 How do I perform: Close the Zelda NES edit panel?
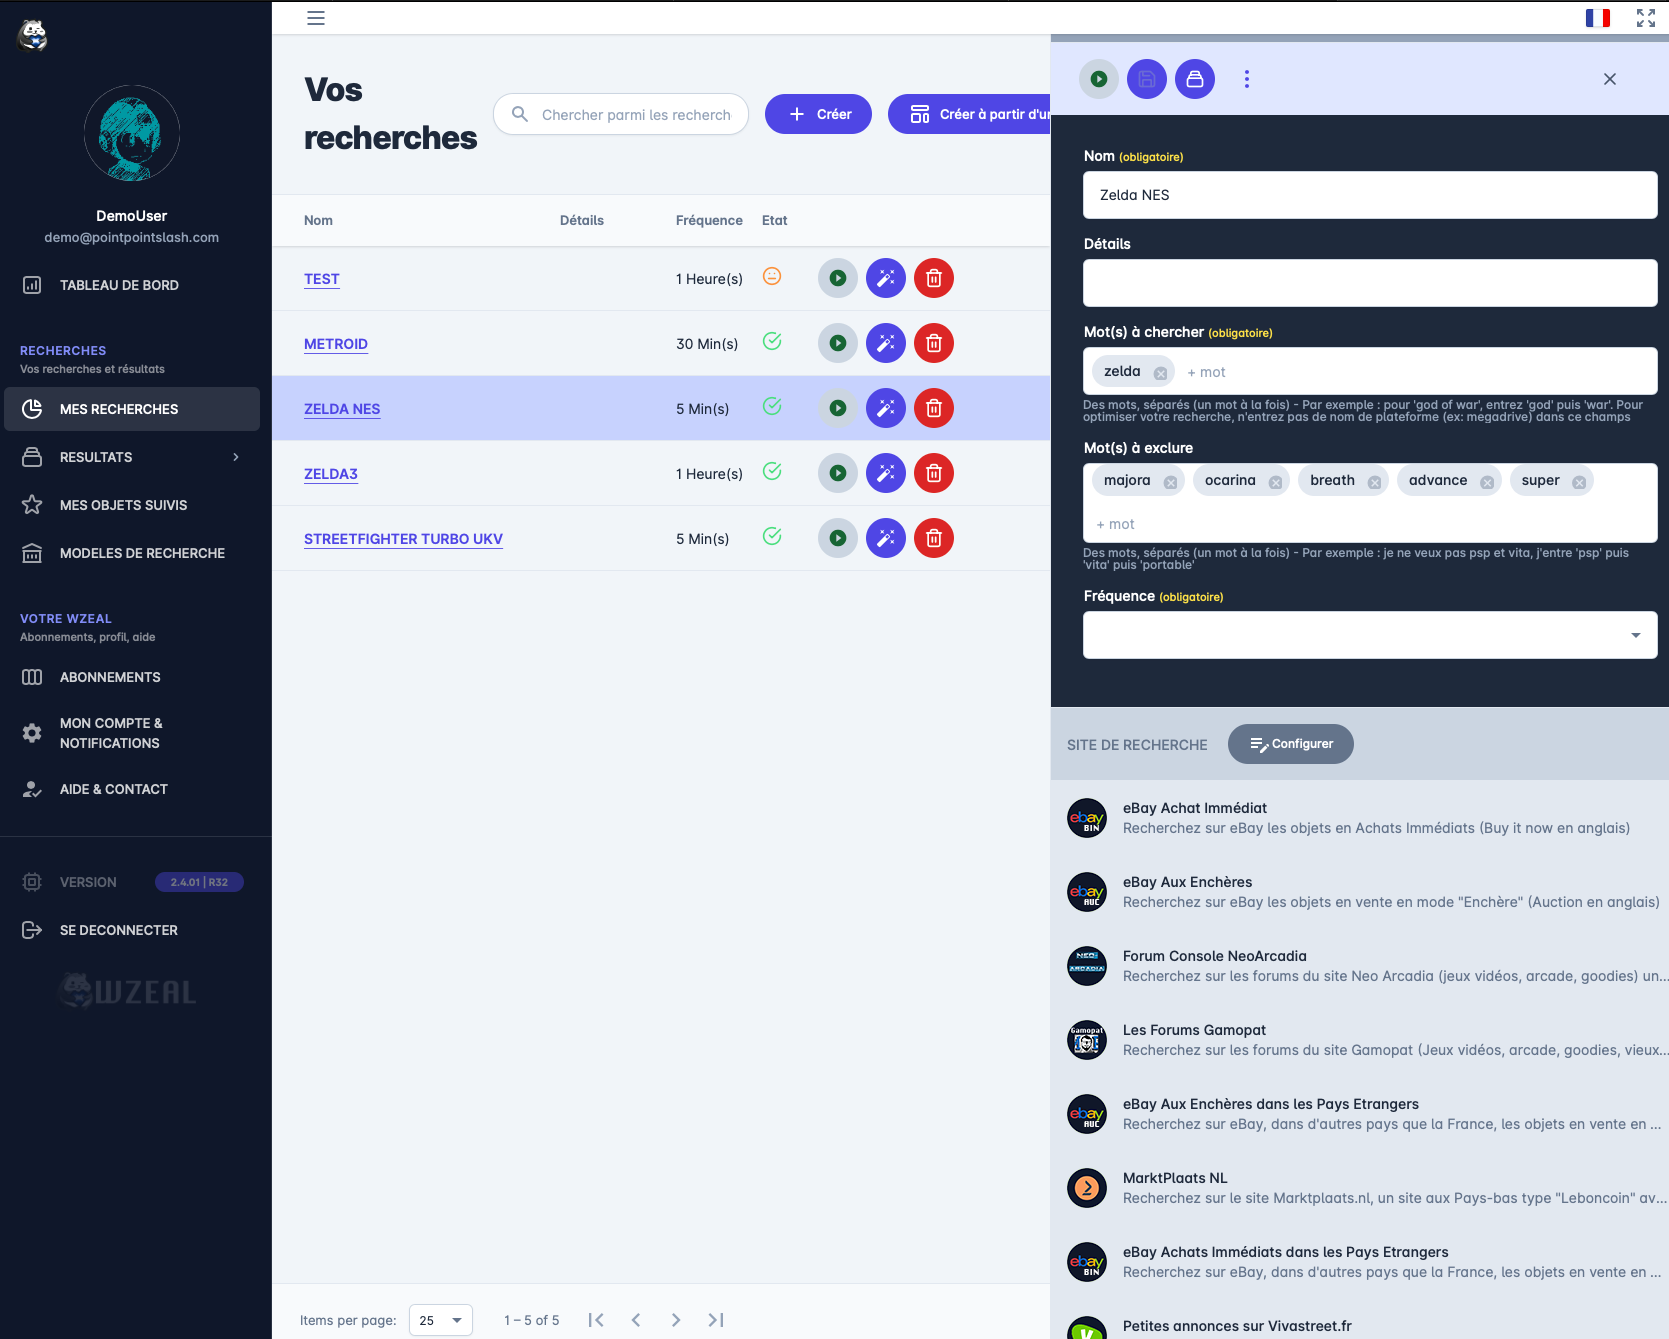[x=1610, y=79]
